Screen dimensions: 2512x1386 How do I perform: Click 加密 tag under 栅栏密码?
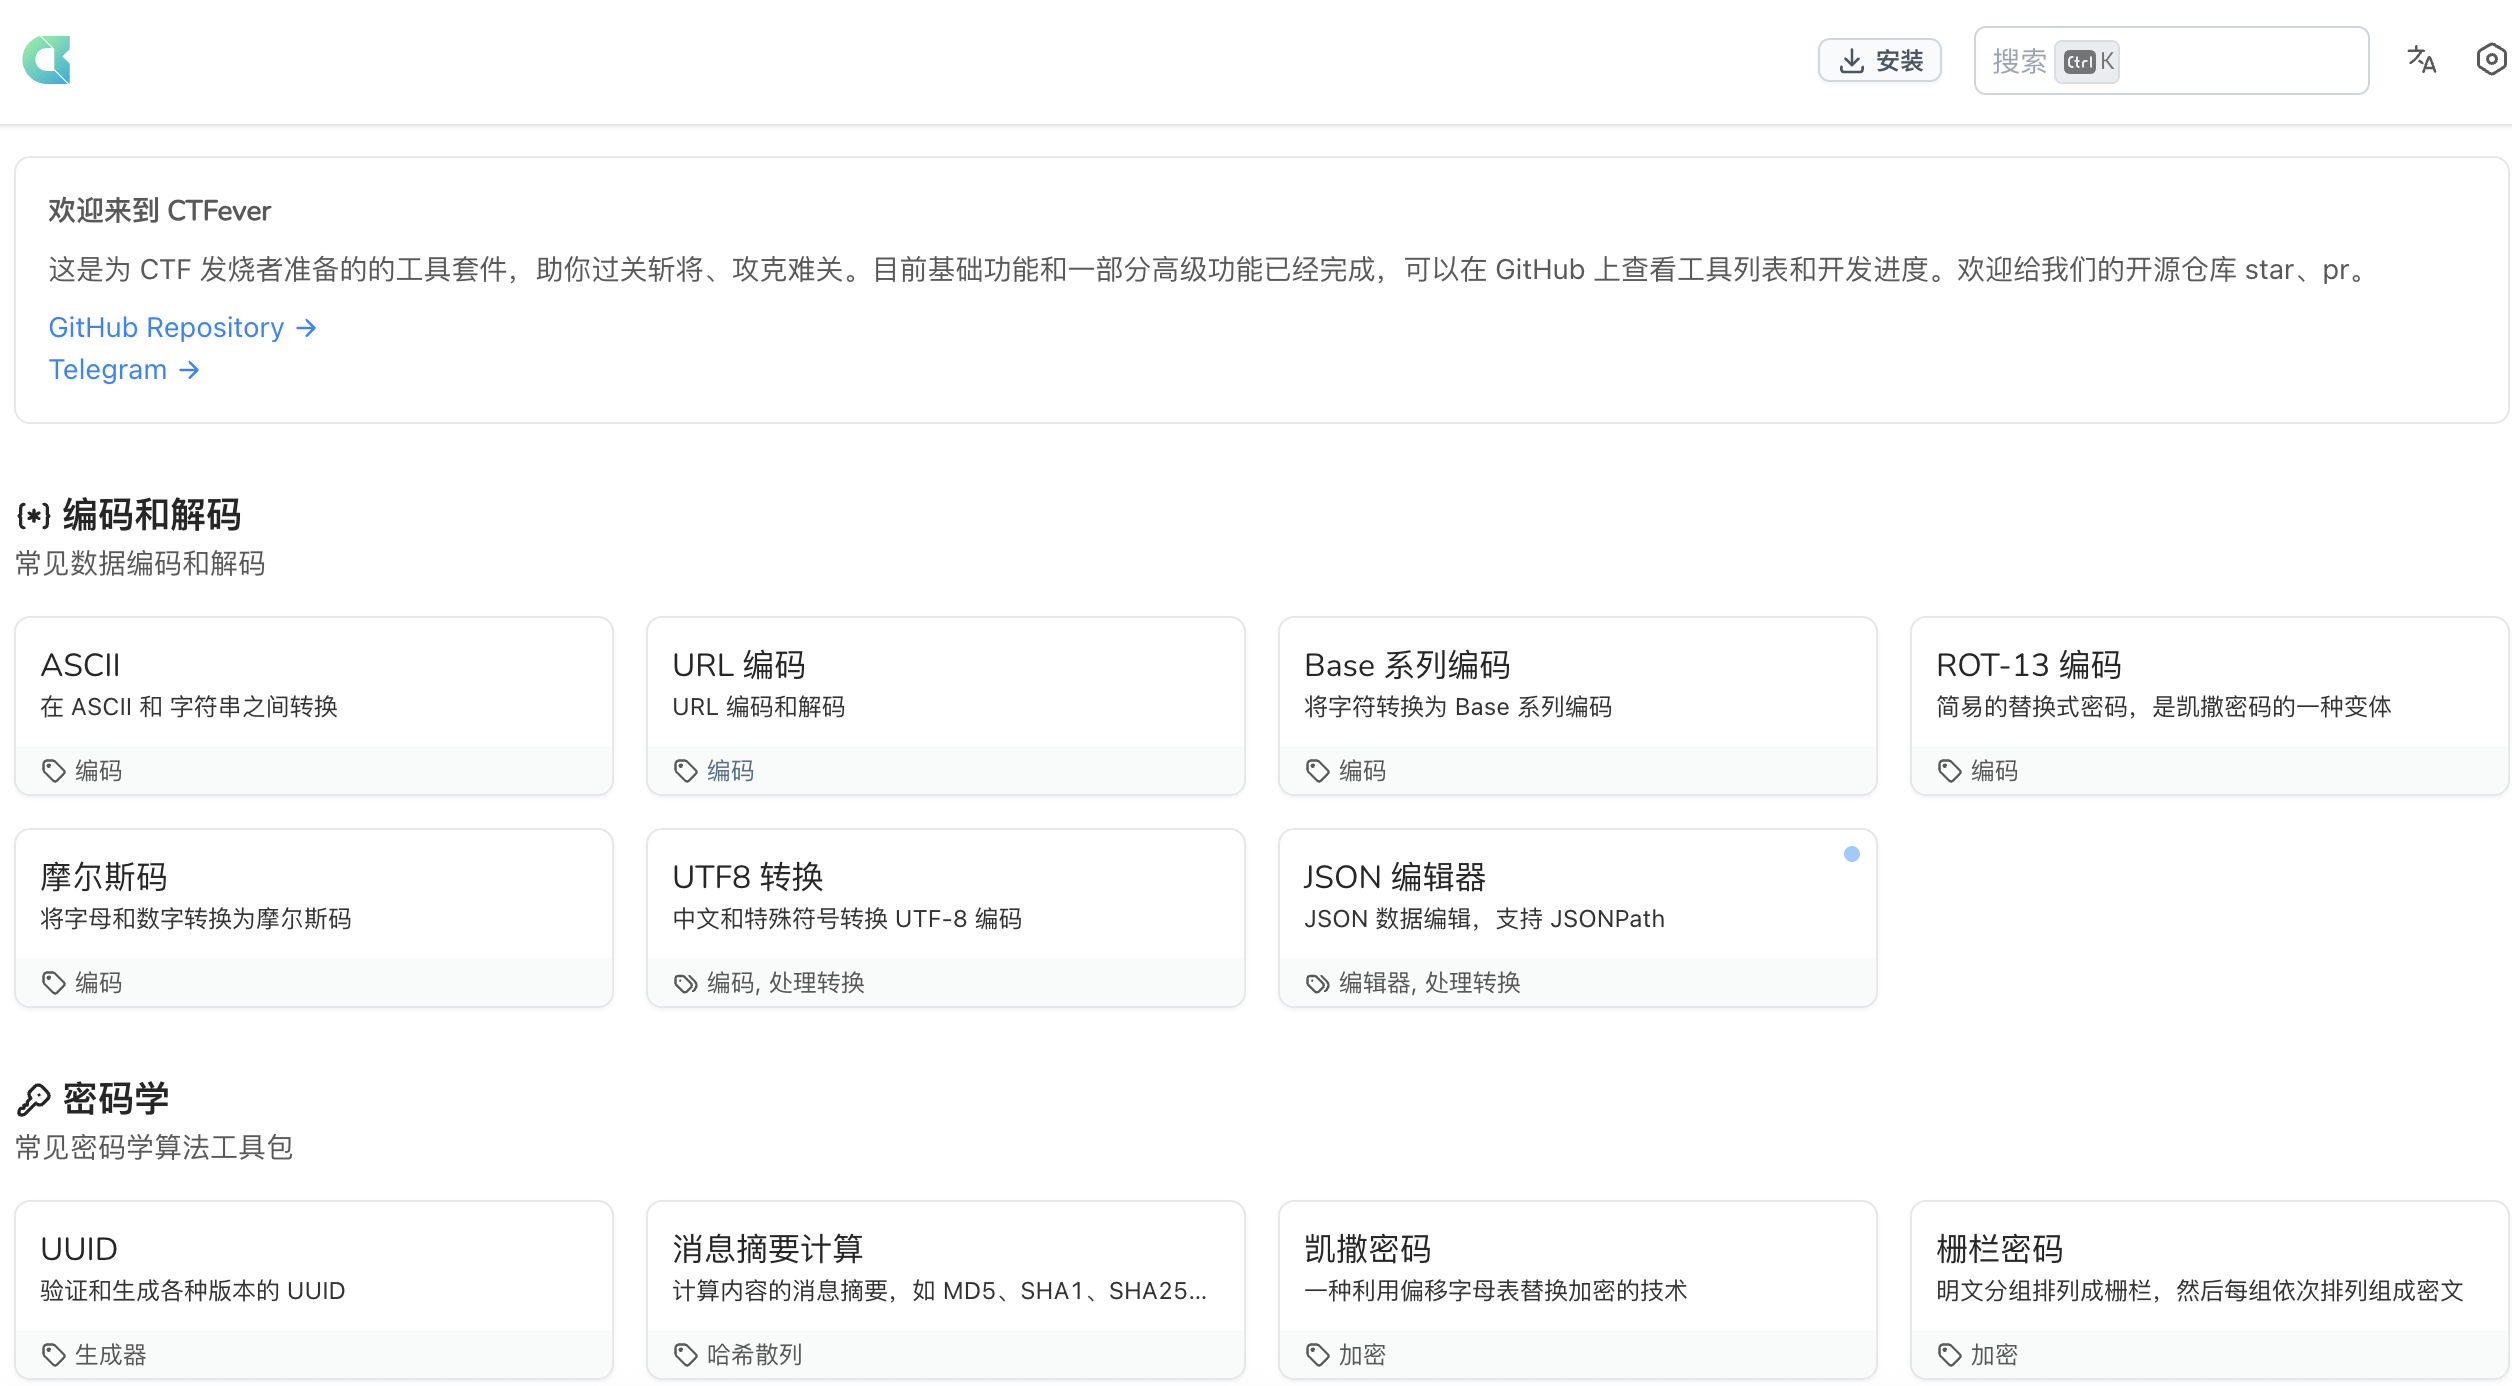[x=1995, y=1355]
